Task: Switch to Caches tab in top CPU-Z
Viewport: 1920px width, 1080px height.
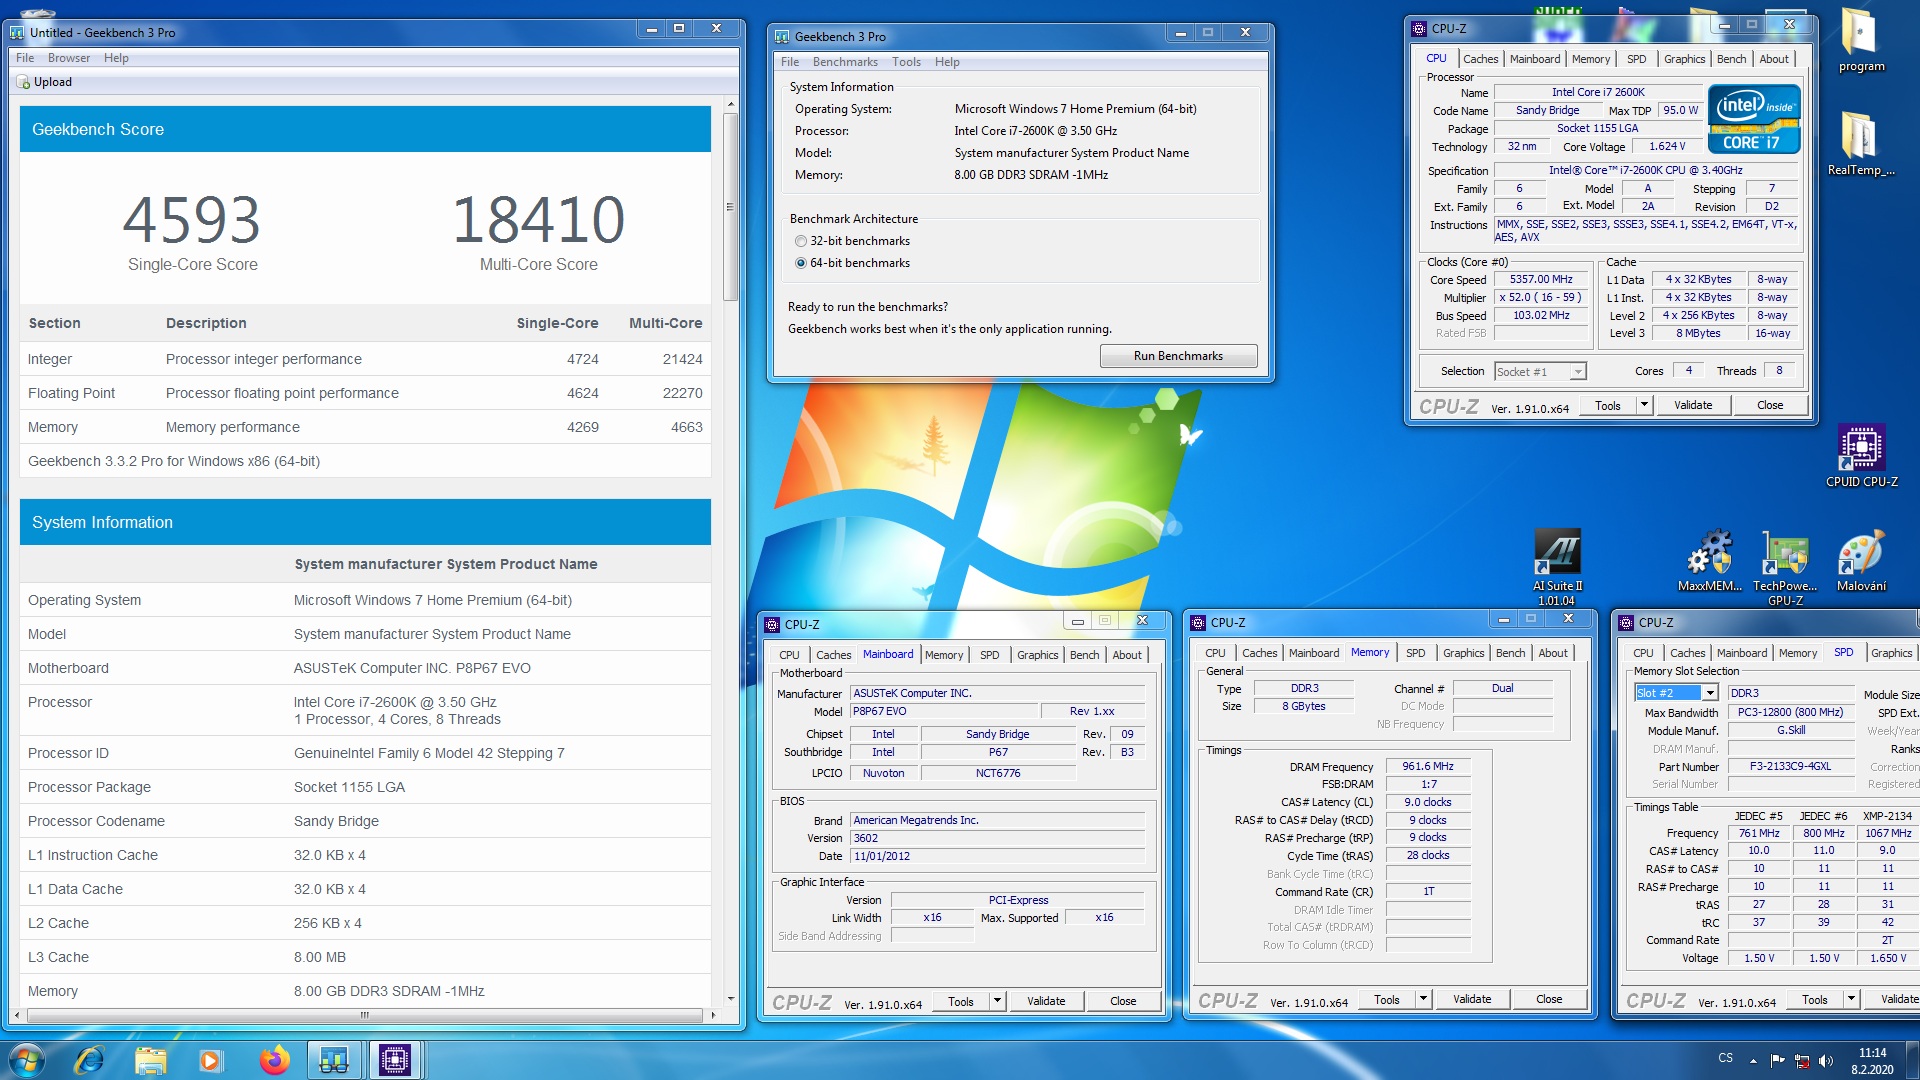Action: pos(1480,59)
